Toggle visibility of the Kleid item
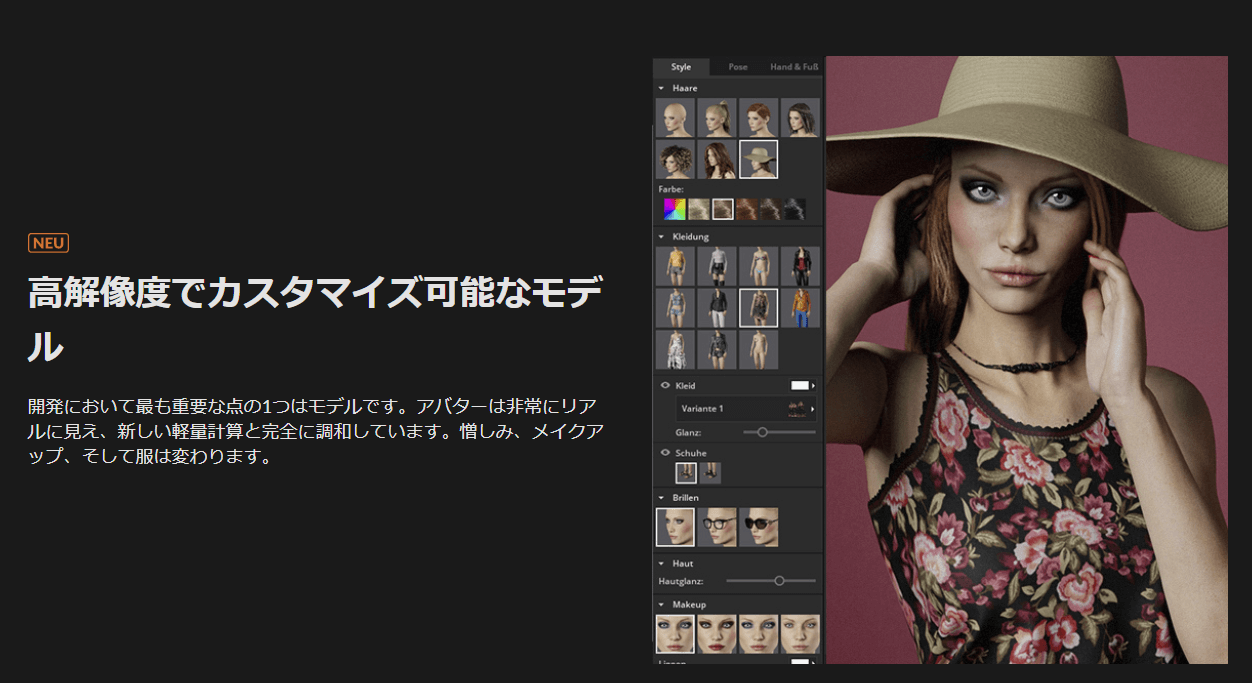Screen dimensions: 1252x683 665,385
